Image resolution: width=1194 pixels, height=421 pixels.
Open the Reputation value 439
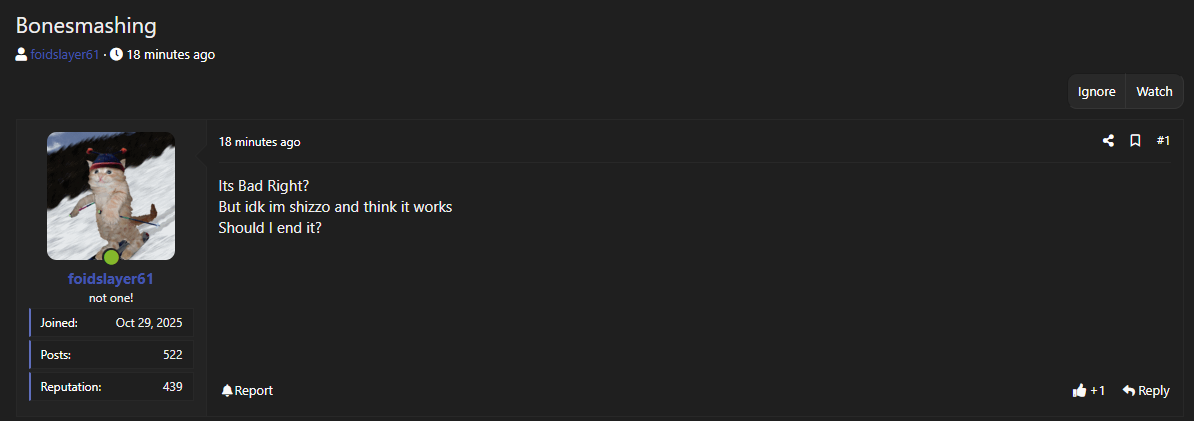pyautogui.click(x=172, y=386)
